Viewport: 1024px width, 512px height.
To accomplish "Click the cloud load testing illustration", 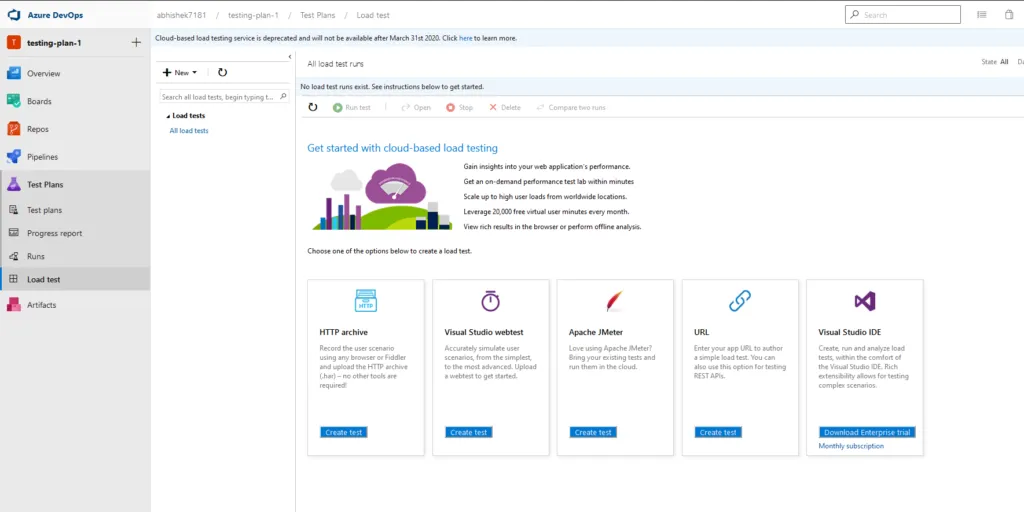I will 382,197.
